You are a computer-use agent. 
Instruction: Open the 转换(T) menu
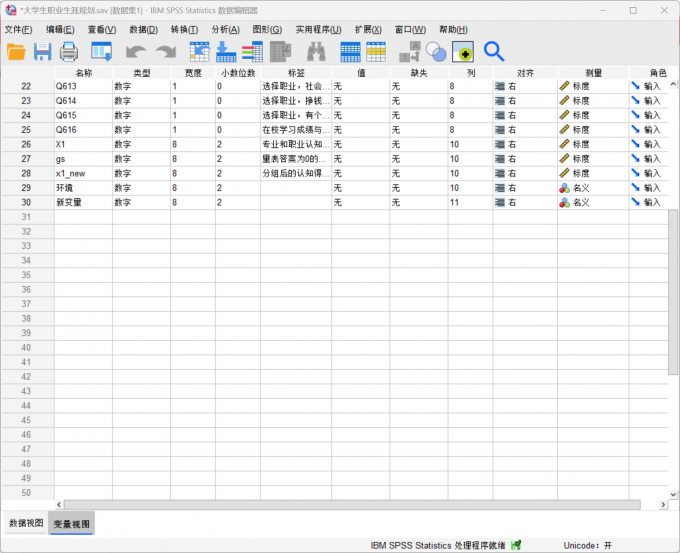click(184, 29)
